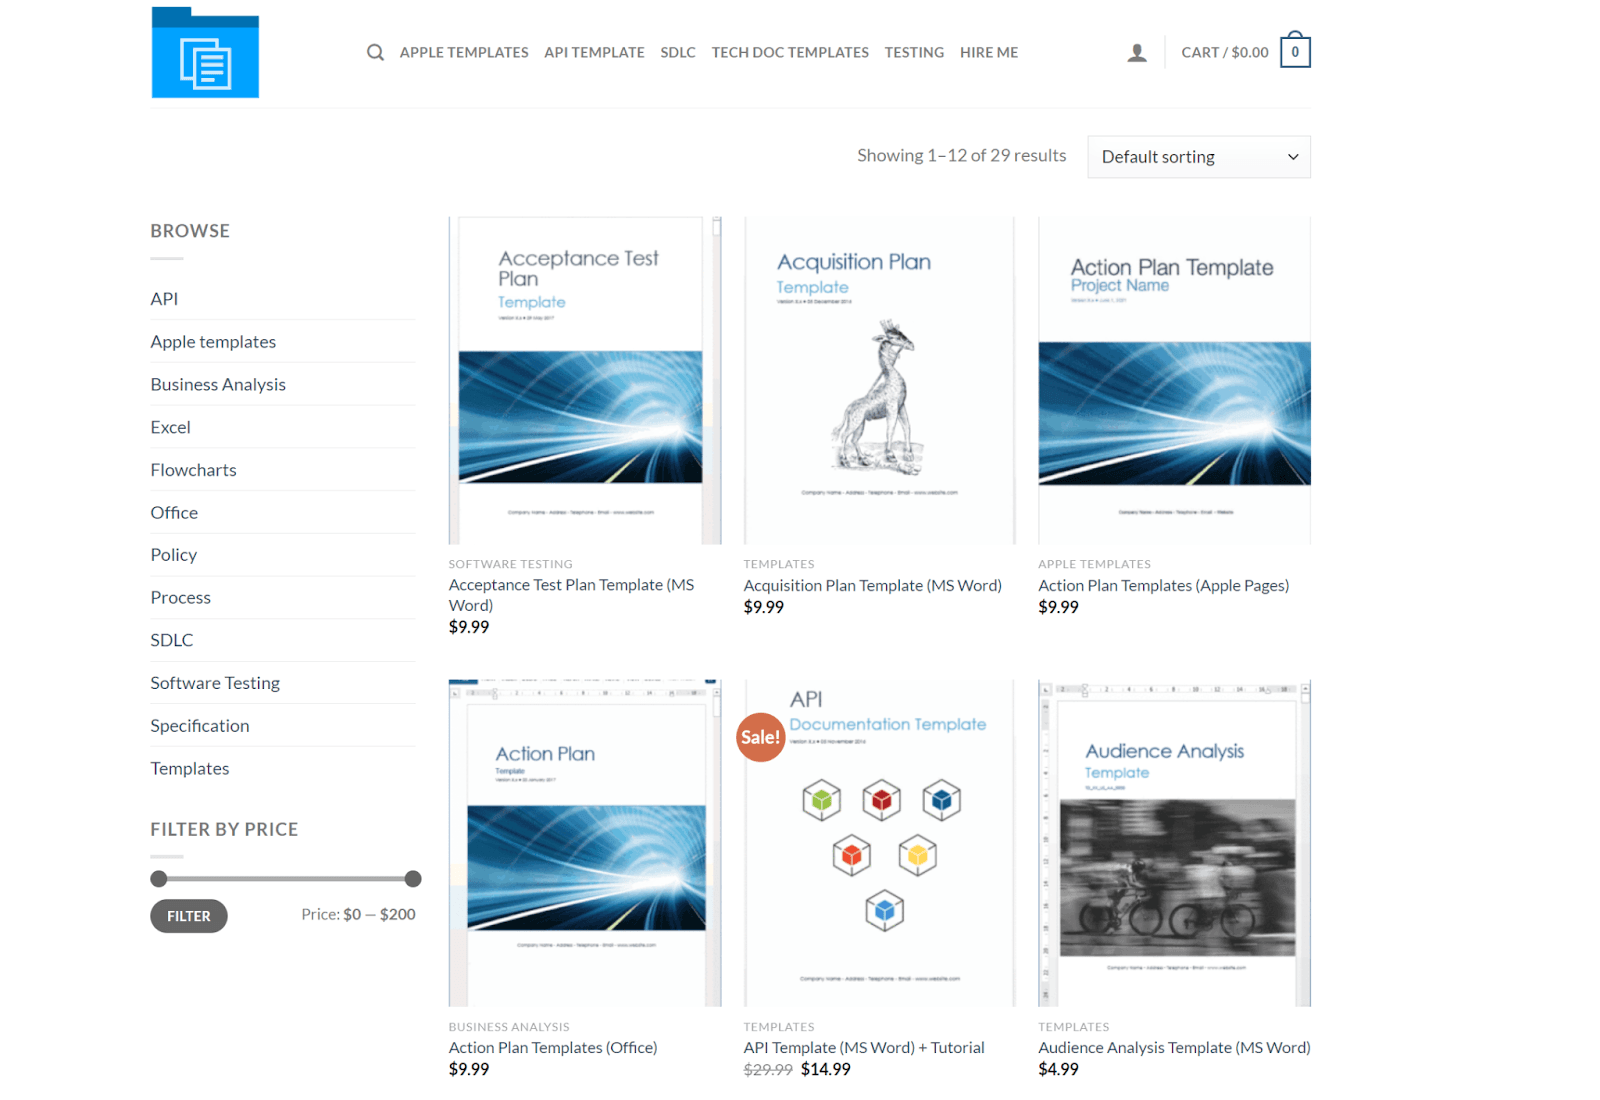Grab the left price slider handle
The height and width of the screenshot is (1100, 1600).
tap(159, 879)
